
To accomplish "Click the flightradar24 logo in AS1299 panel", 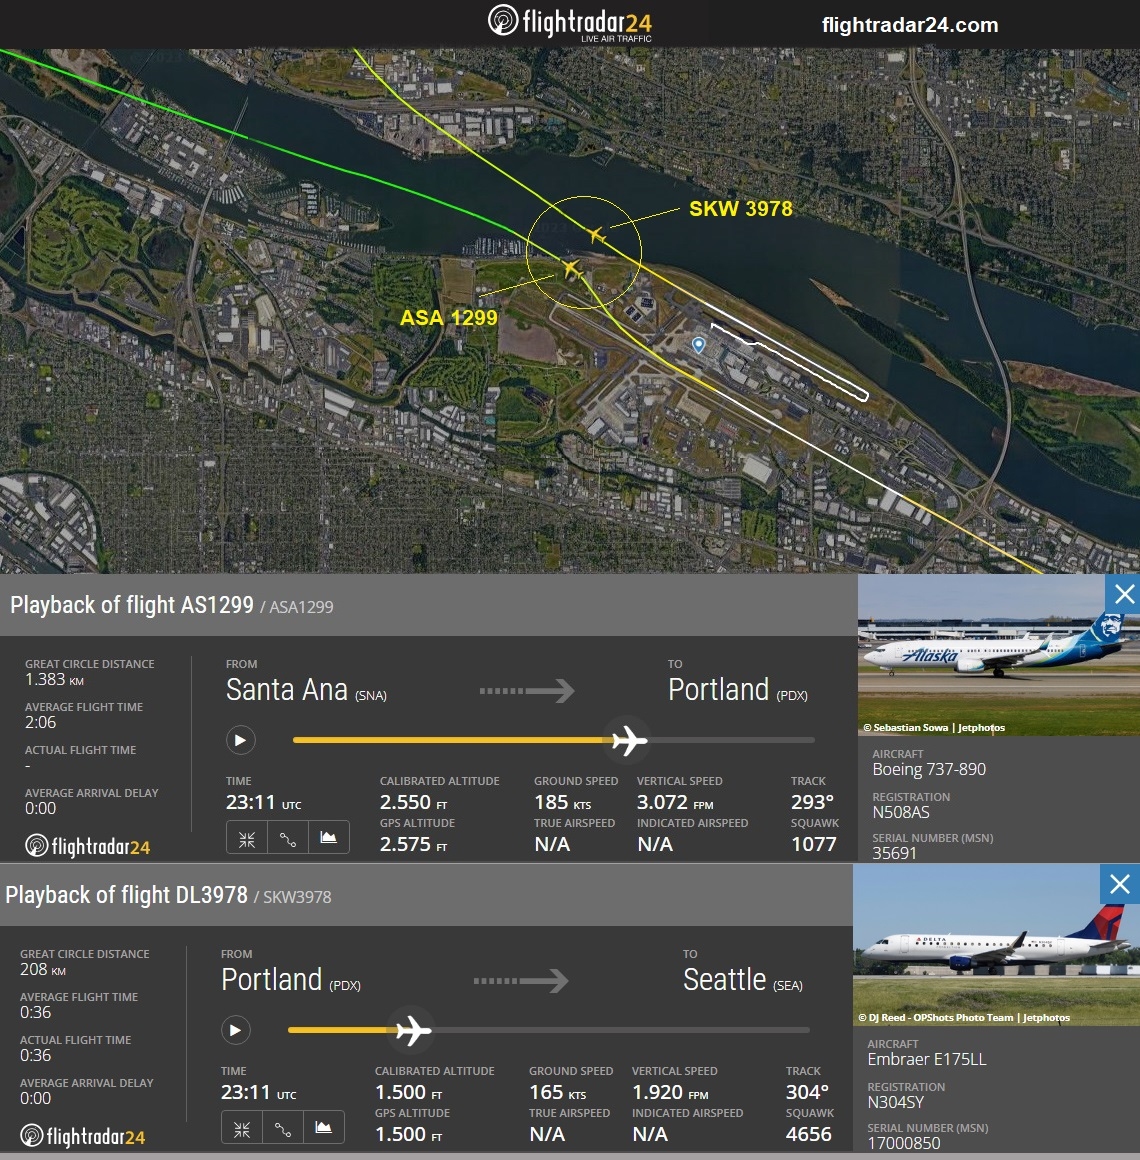I will click(87, 846).
